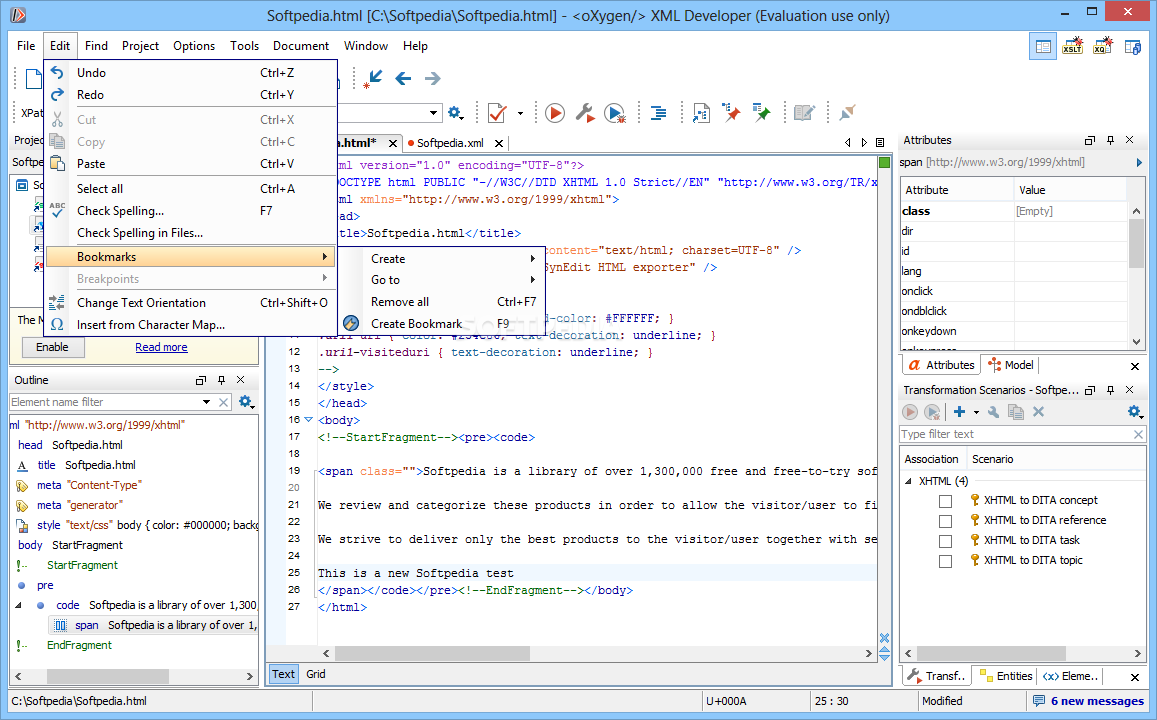Image resolution: width=1157 pixels, height=720 pixels.
Task: Click the greyed Forward arrow toolbar icon
Action: tap(433, 78)
